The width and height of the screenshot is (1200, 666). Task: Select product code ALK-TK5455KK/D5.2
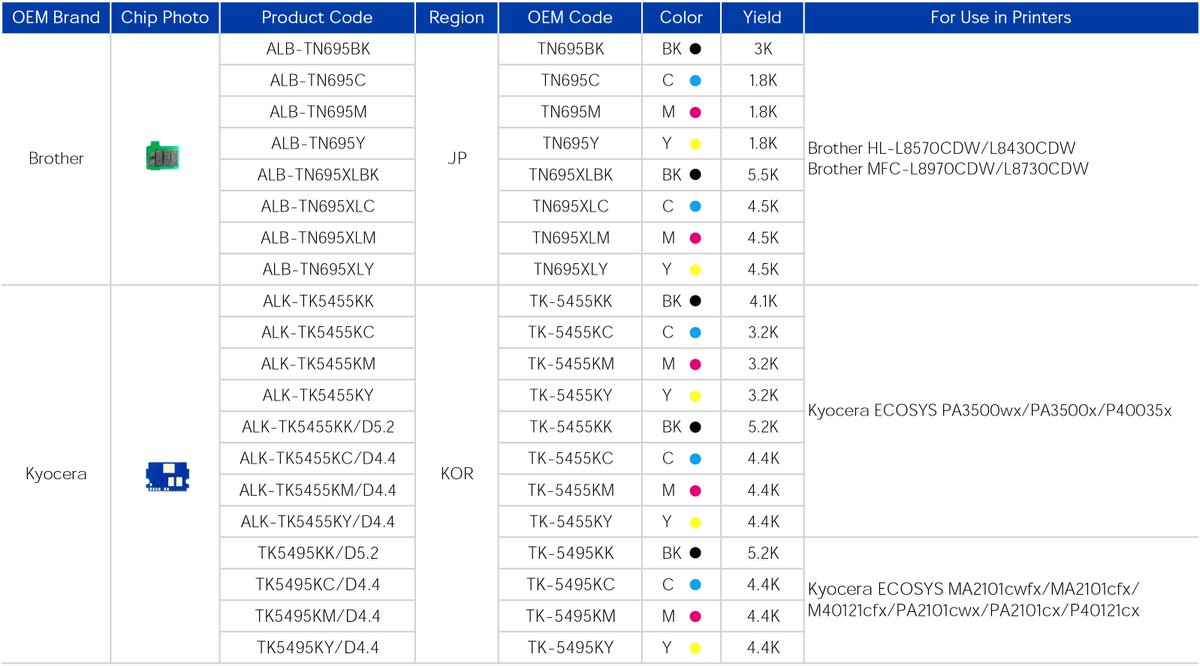coord(318,427)
